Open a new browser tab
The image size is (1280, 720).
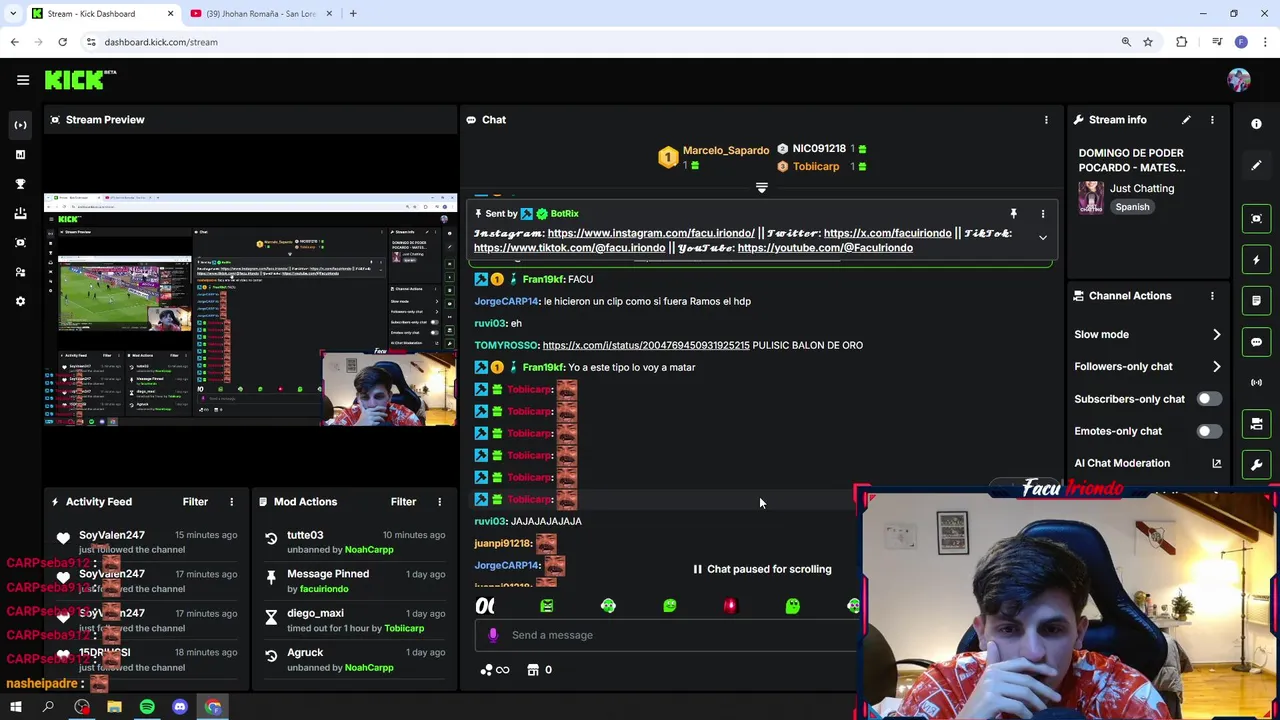pyautogui.click(x=353, y=14)
